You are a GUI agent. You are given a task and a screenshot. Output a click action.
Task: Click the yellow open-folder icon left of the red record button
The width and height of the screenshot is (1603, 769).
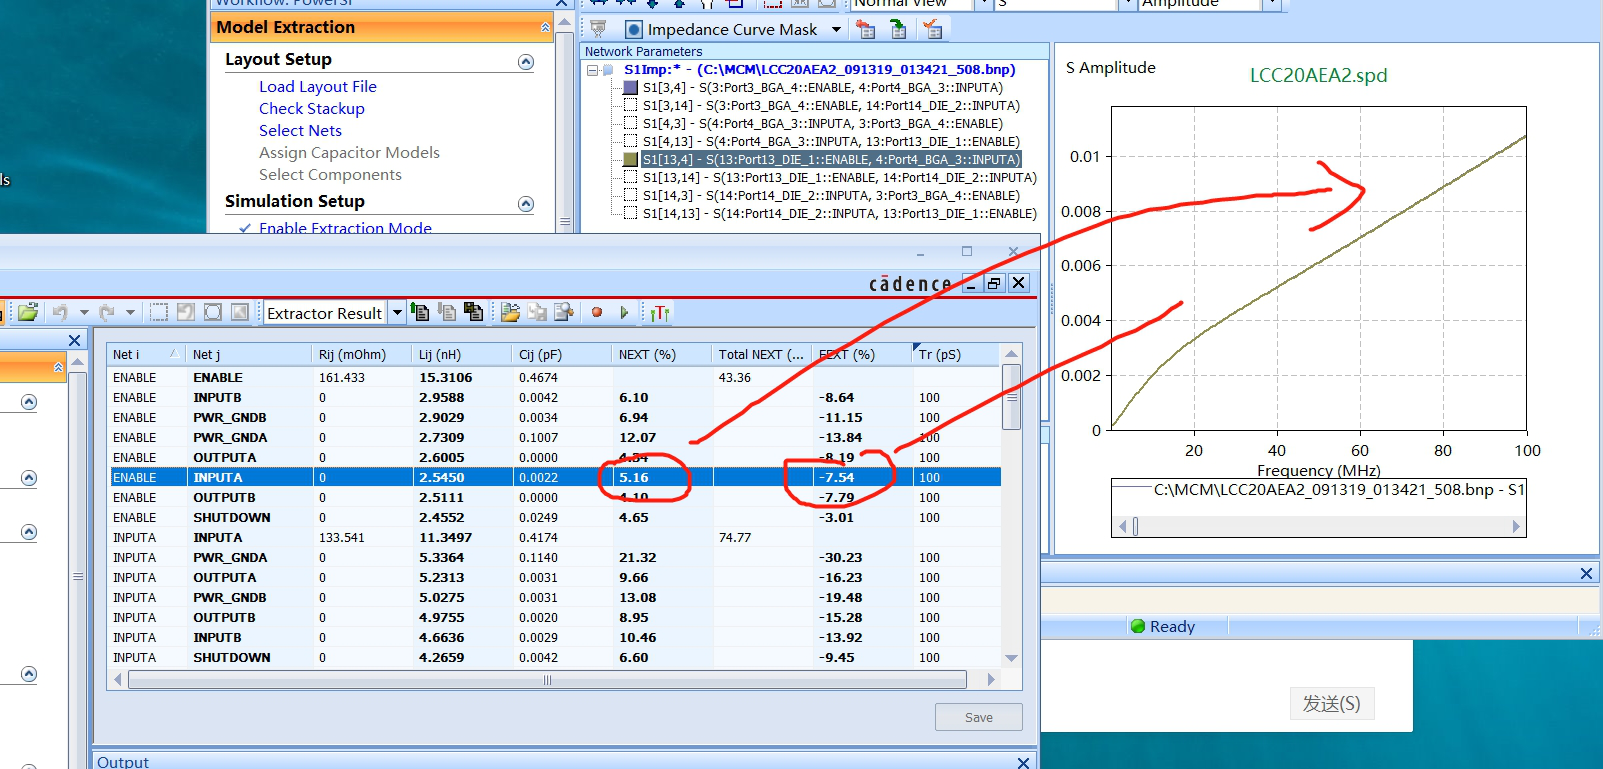511,312
